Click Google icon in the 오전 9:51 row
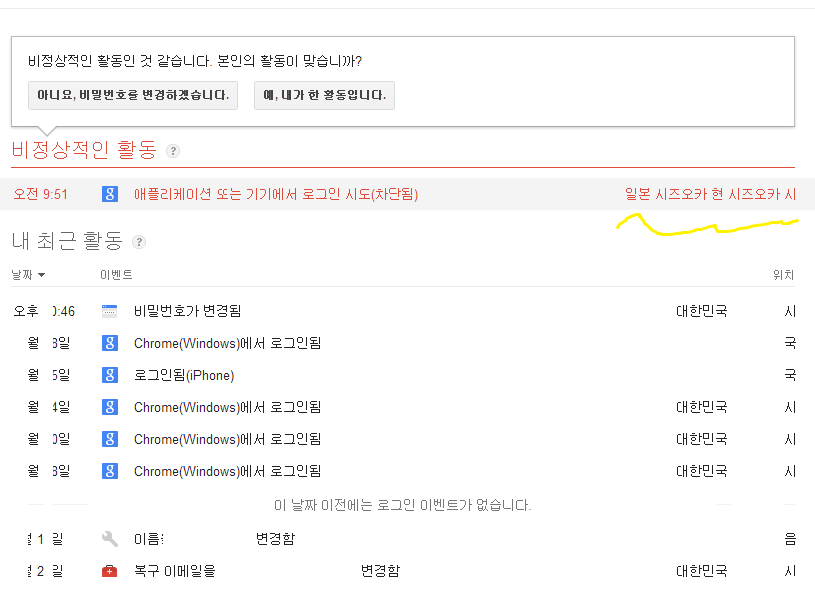 click(x=110, y=194)
